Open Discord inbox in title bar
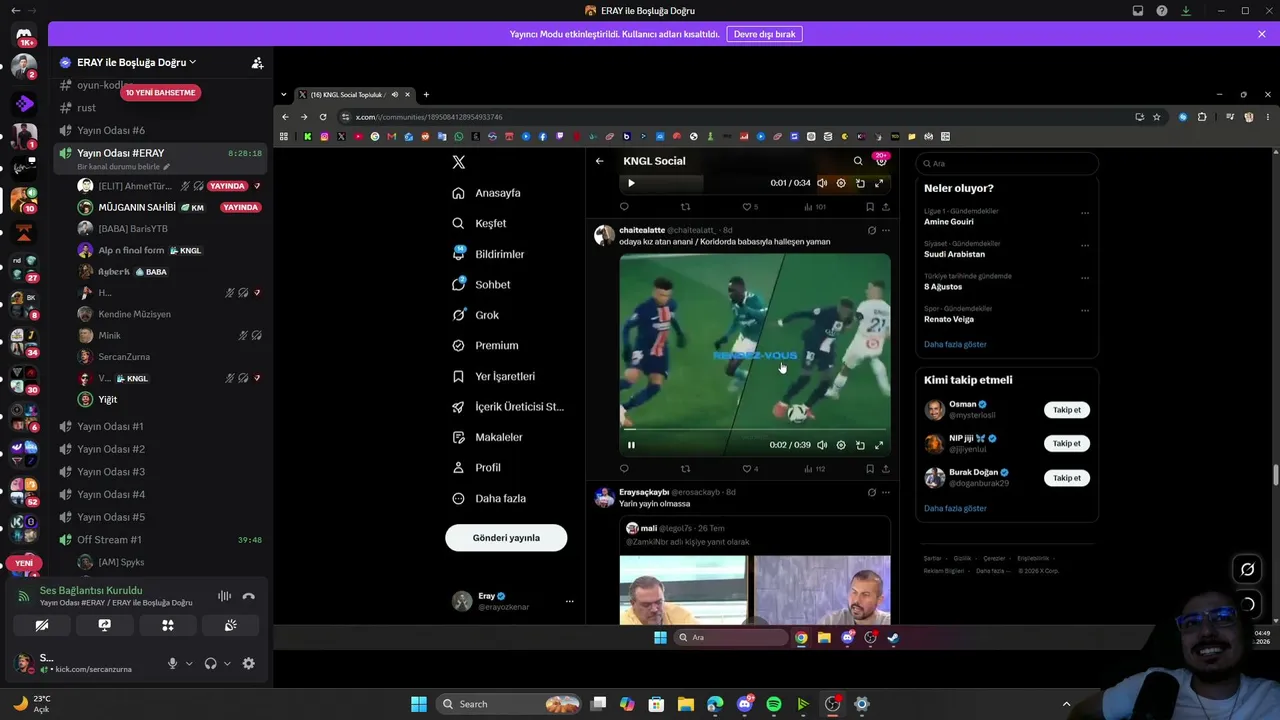Viewport: 1280px width, 720px height. pos(1138,11)
